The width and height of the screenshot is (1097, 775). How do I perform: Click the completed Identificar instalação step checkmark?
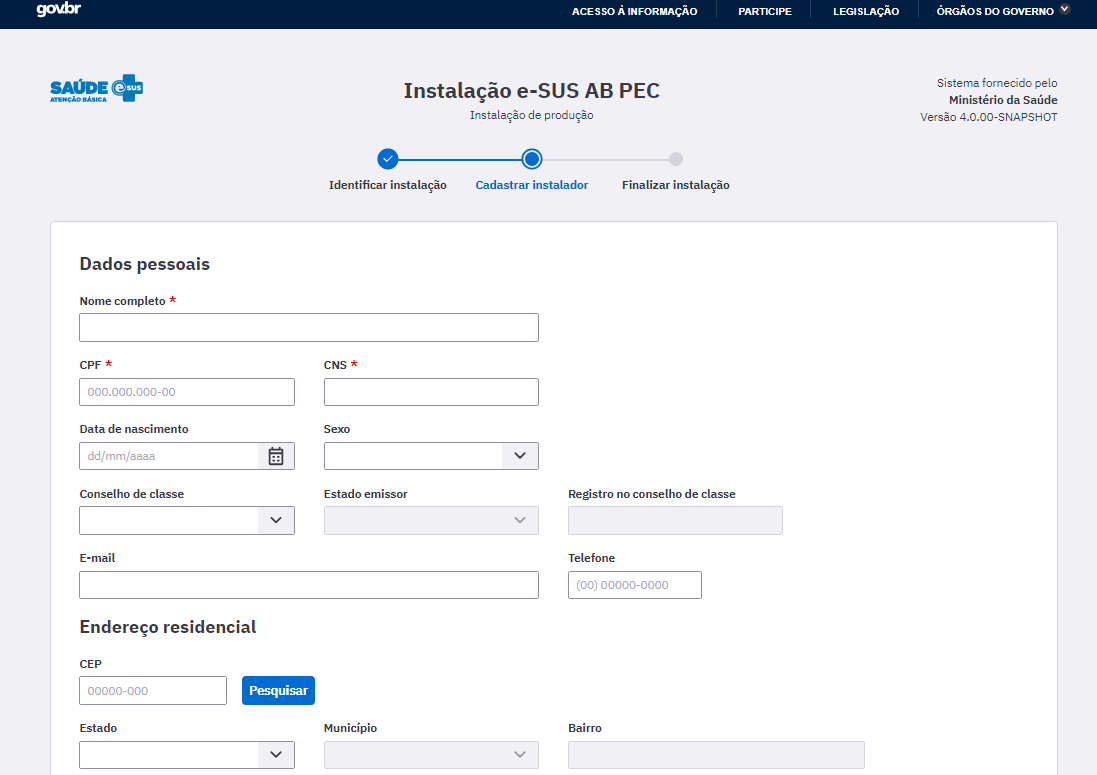click(x=388, y=159)
